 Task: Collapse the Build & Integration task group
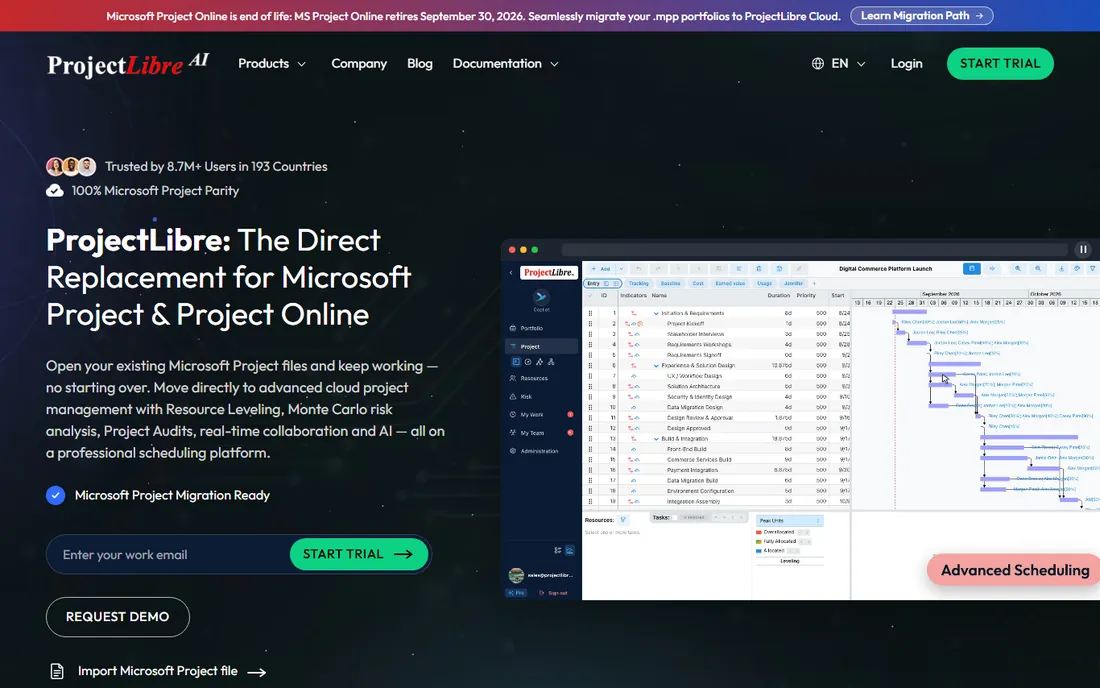(657, 439)
